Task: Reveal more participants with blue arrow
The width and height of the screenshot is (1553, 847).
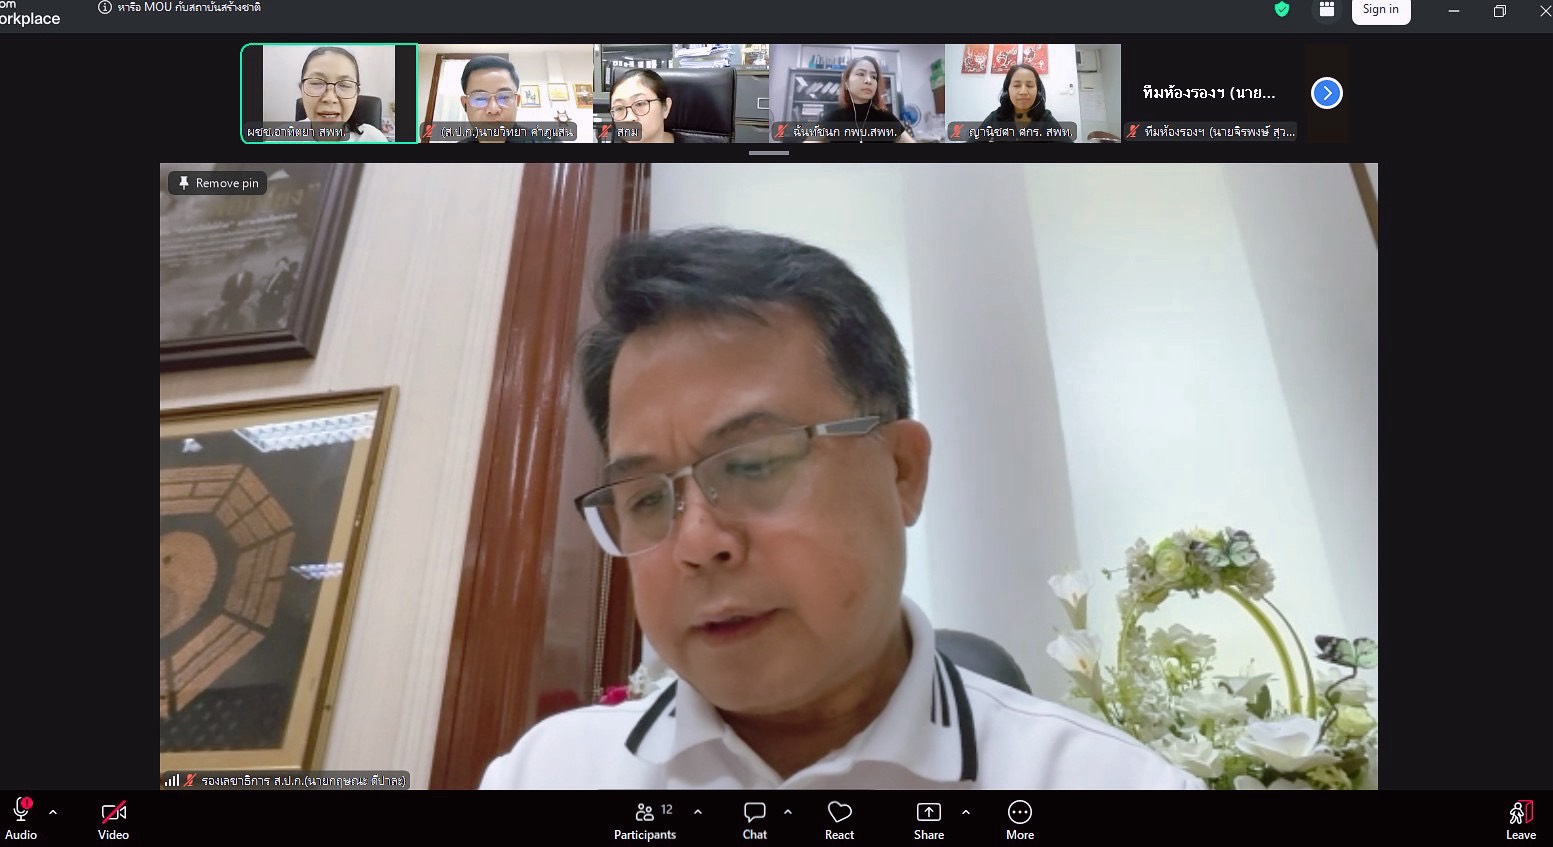Action: pyautogui.click(x=1326, y=92)
